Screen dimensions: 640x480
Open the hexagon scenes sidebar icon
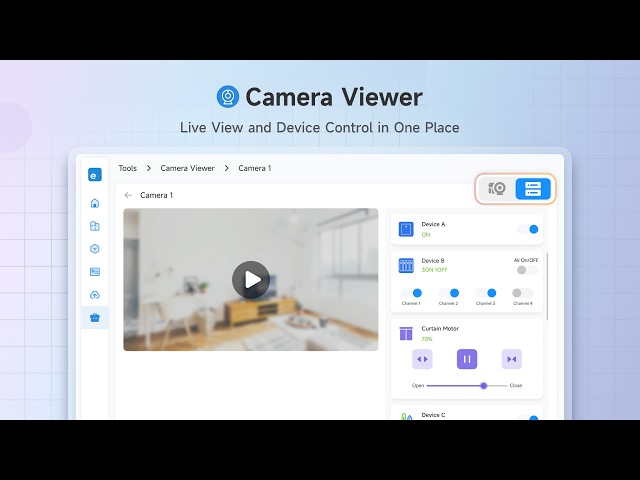[95, 249]
